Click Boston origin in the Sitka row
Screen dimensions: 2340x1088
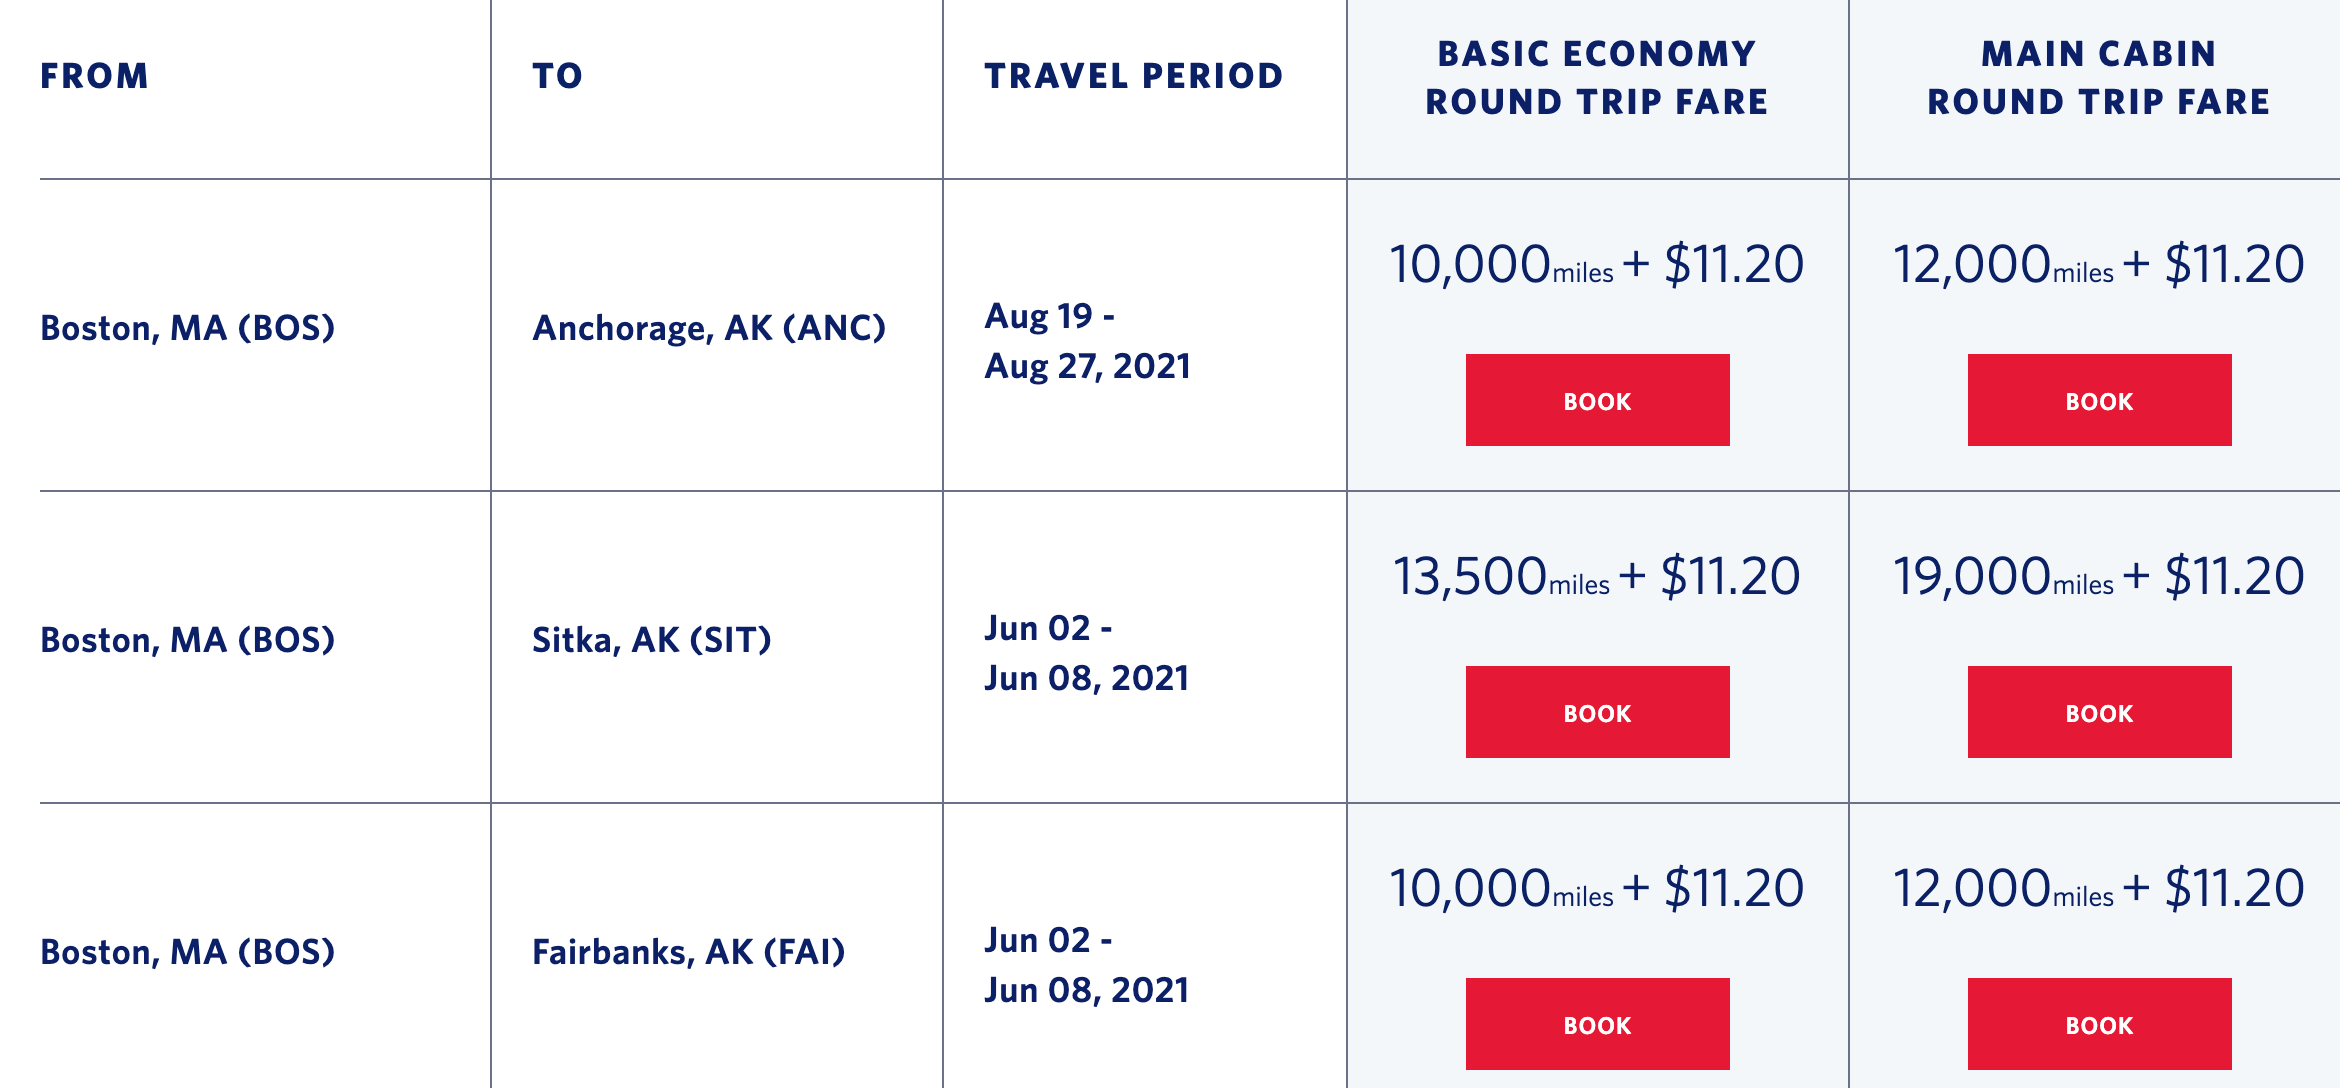tap(187, 640)
